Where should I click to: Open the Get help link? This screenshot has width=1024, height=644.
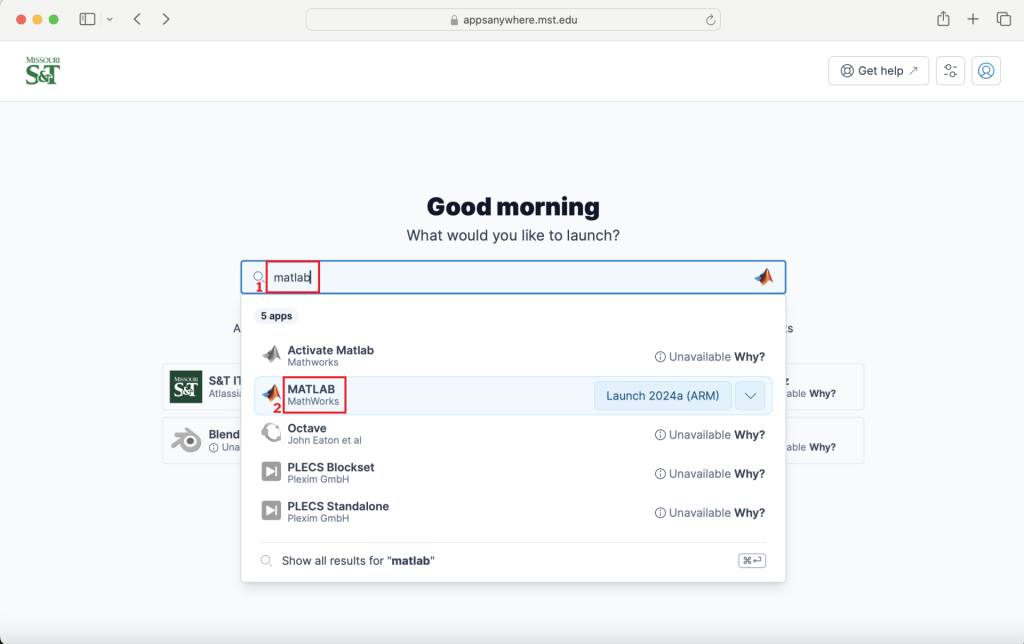878,71
